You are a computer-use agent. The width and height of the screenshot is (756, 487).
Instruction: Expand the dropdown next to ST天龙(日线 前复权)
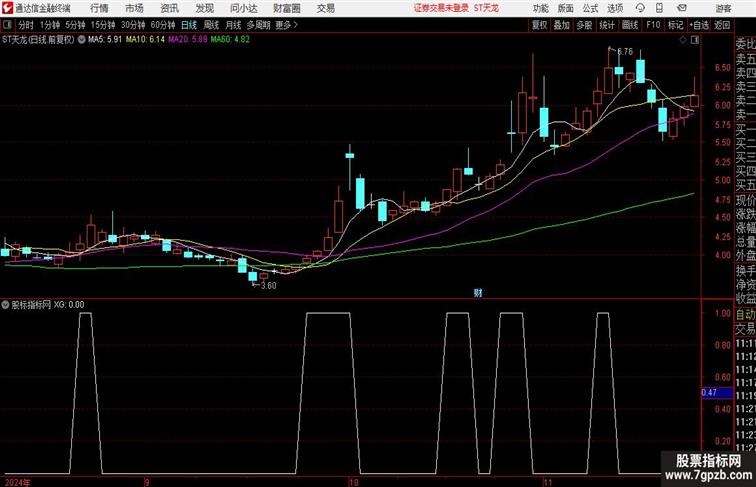(81, 40)
